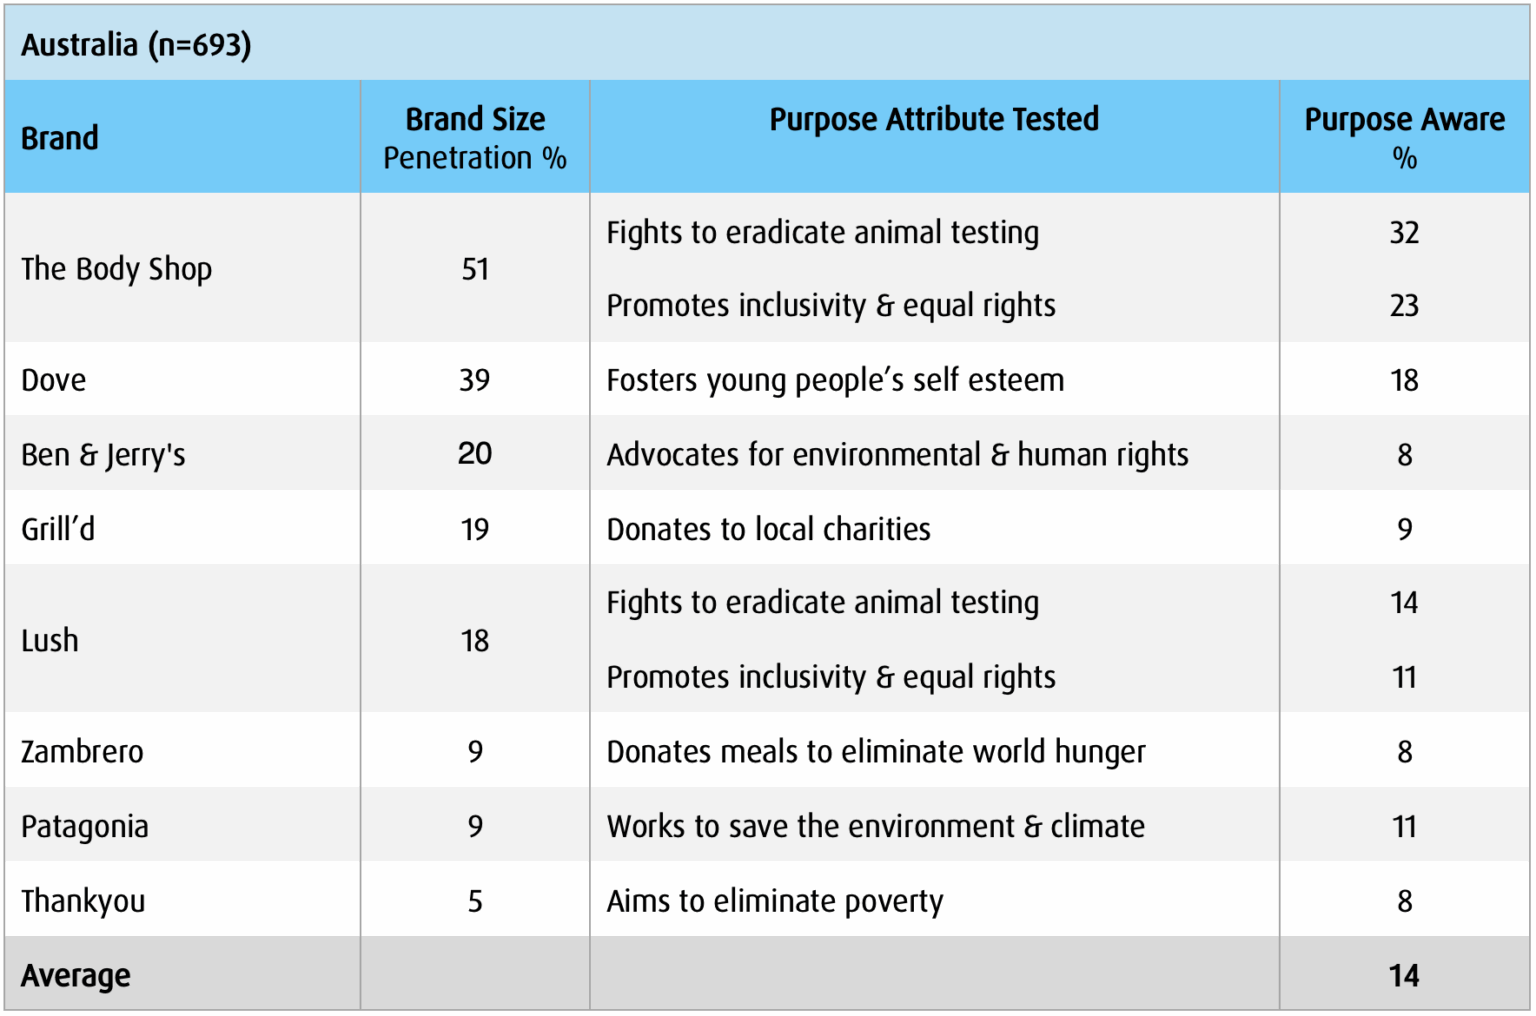Select the "Dove" brand name
1536x1016 pixels.
click(54, 380)
